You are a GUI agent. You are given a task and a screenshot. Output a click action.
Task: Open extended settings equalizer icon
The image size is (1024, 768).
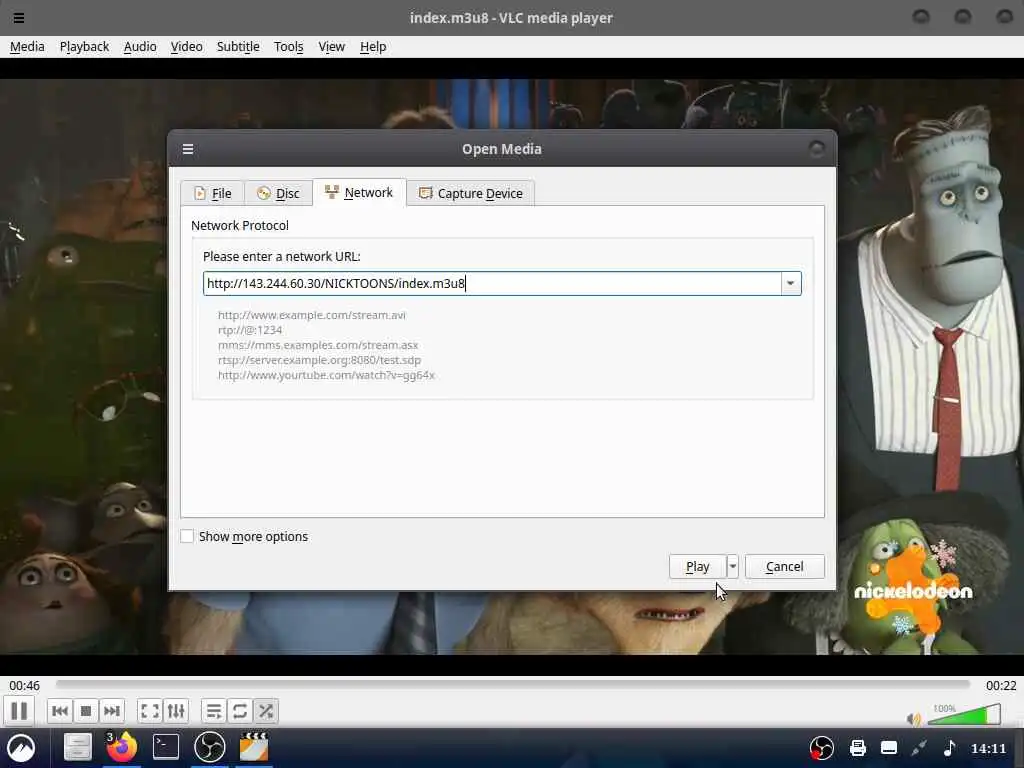click(176, 711)
